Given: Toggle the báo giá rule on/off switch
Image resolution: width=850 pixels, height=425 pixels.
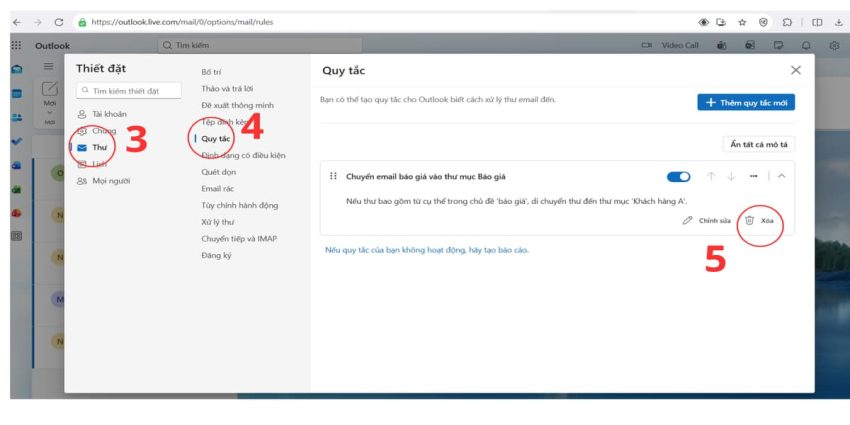Looking at the screenshot, I should pyautogui.click(x=678, y=177).
